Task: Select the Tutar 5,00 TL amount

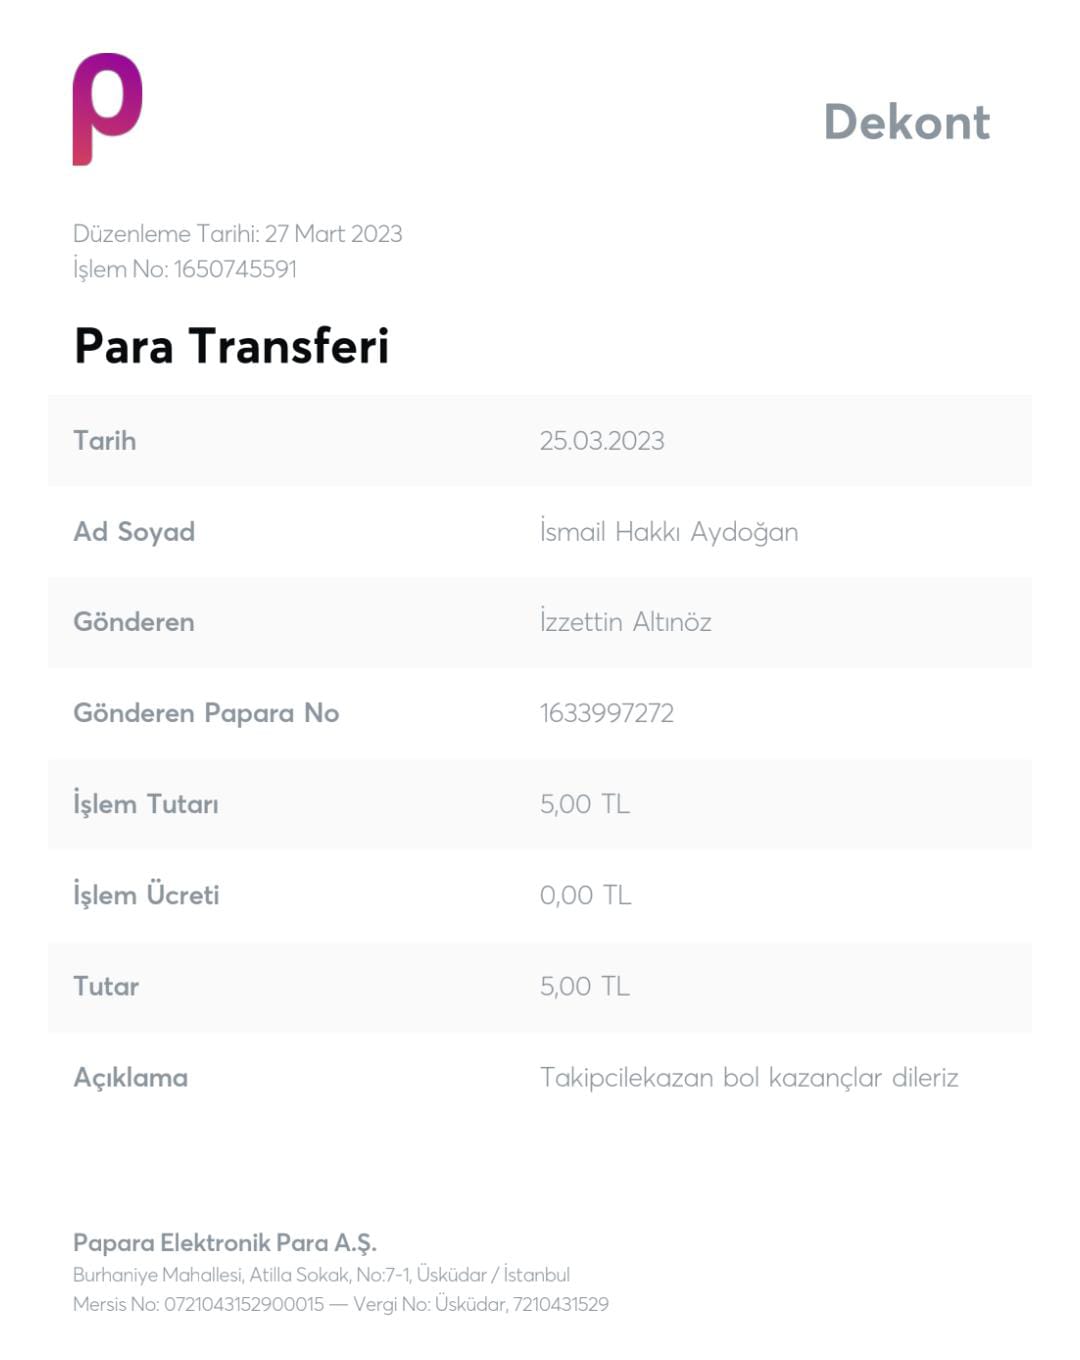Action: point(585,986)
